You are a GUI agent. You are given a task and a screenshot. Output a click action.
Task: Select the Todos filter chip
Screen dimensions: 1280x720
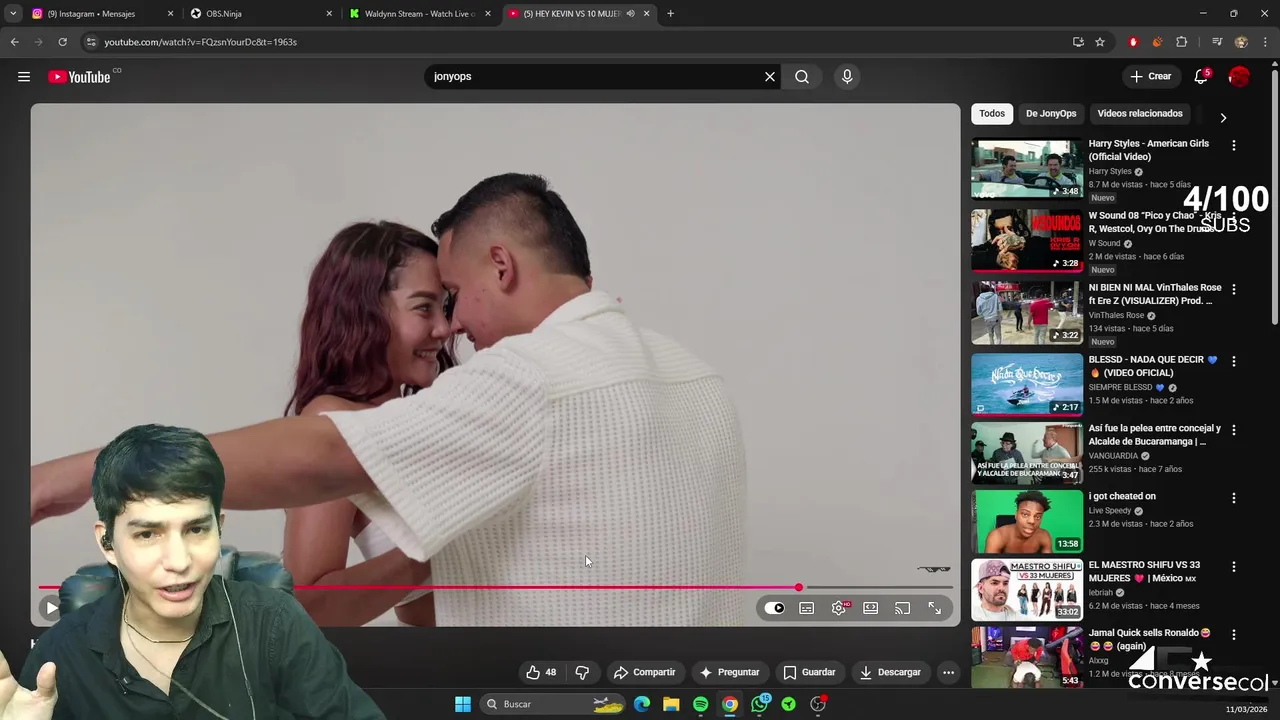click(992, 114)
